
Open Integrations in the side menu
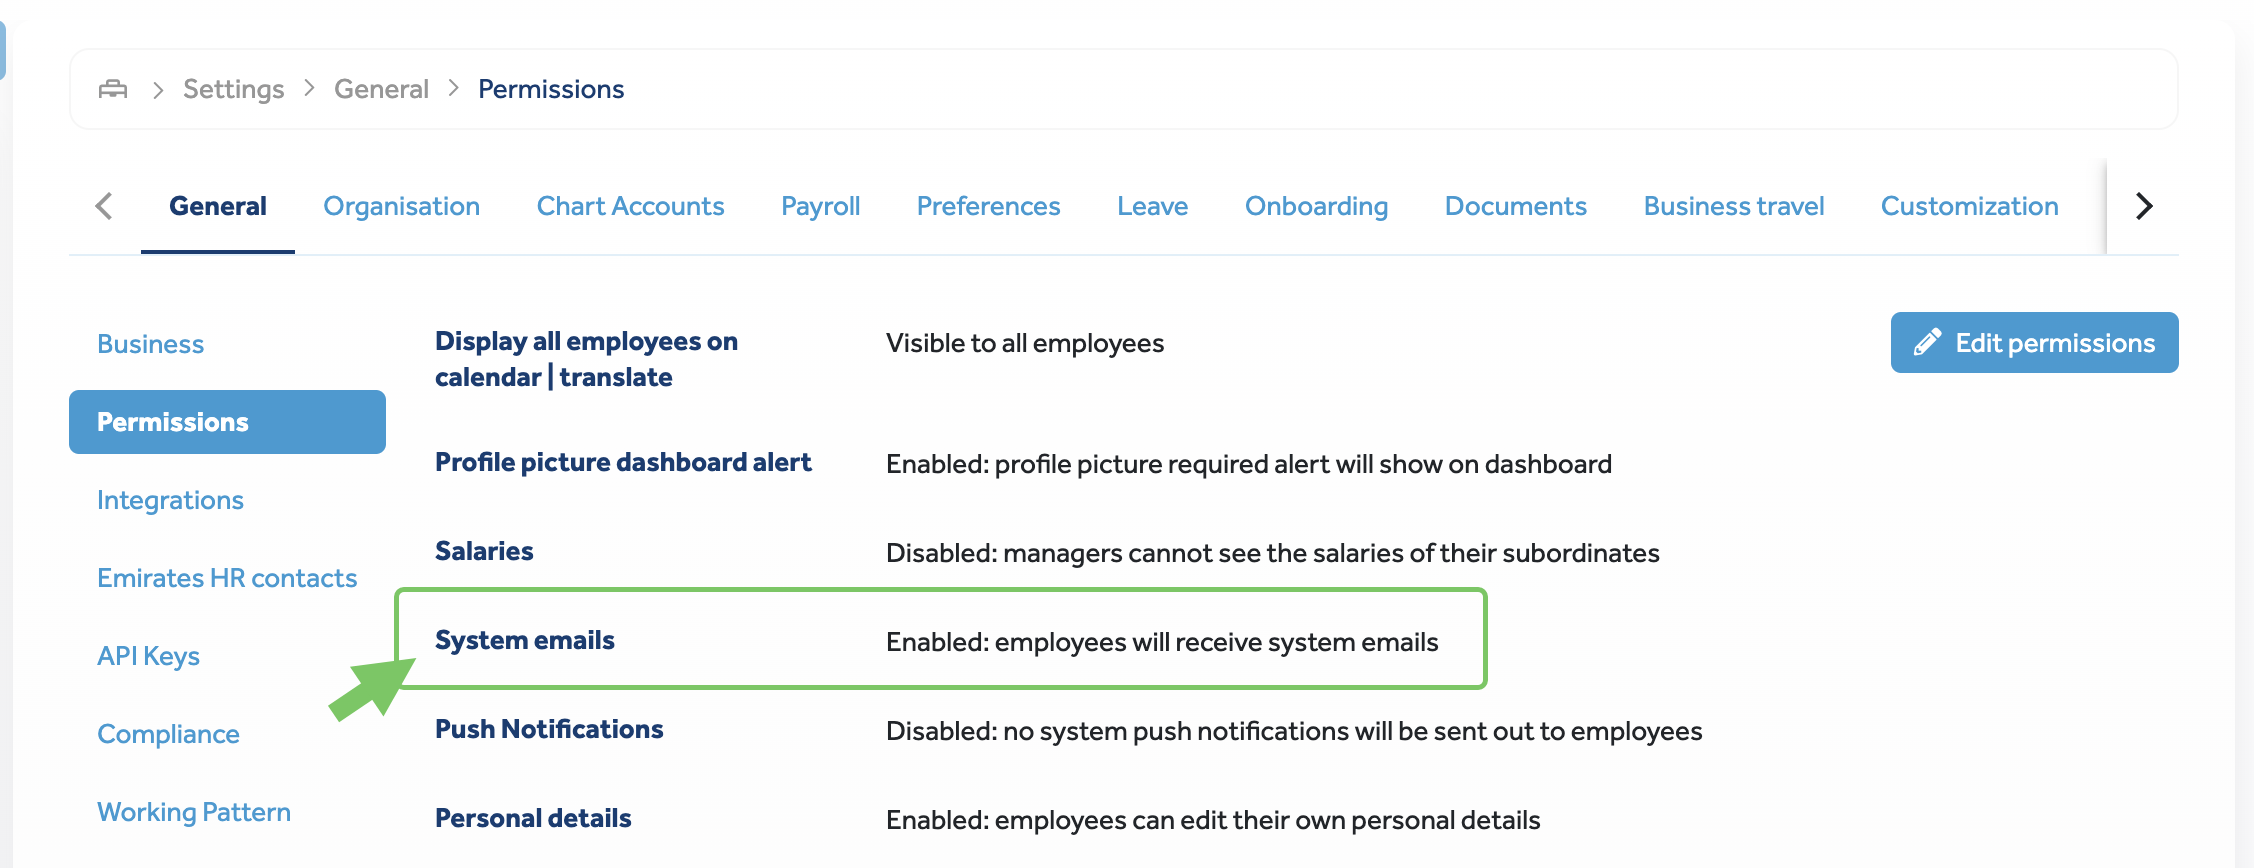170,500
